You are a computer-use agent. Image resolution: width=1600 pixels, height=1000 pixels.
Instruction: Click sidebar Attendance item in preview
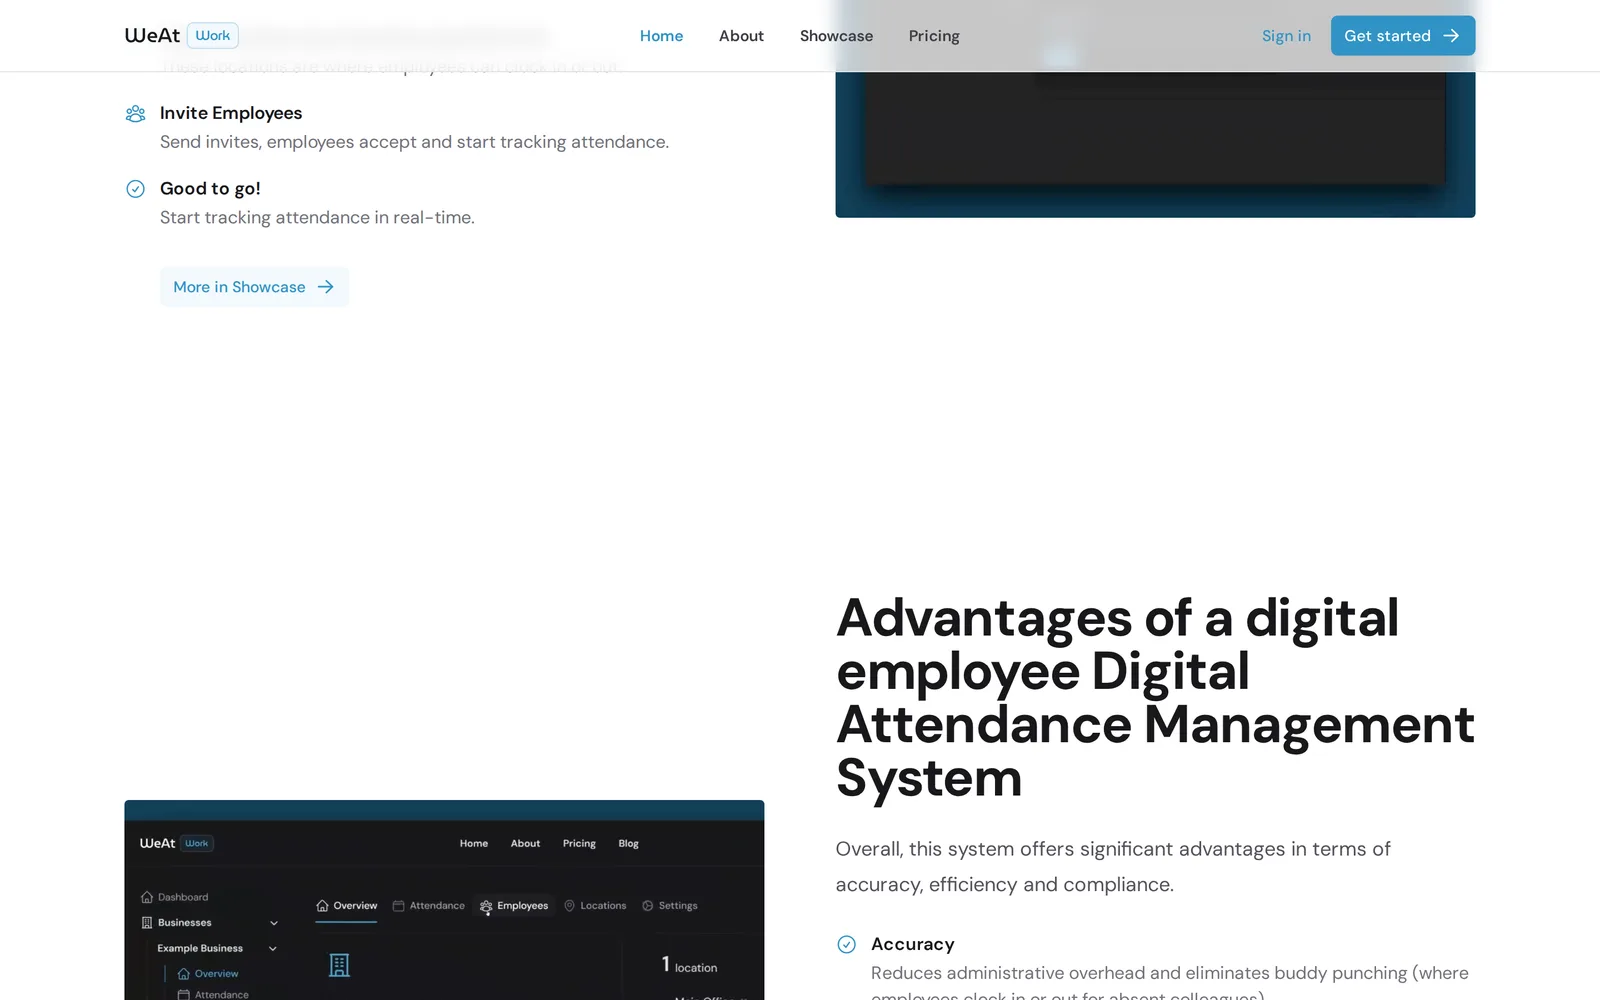[212, 994]
